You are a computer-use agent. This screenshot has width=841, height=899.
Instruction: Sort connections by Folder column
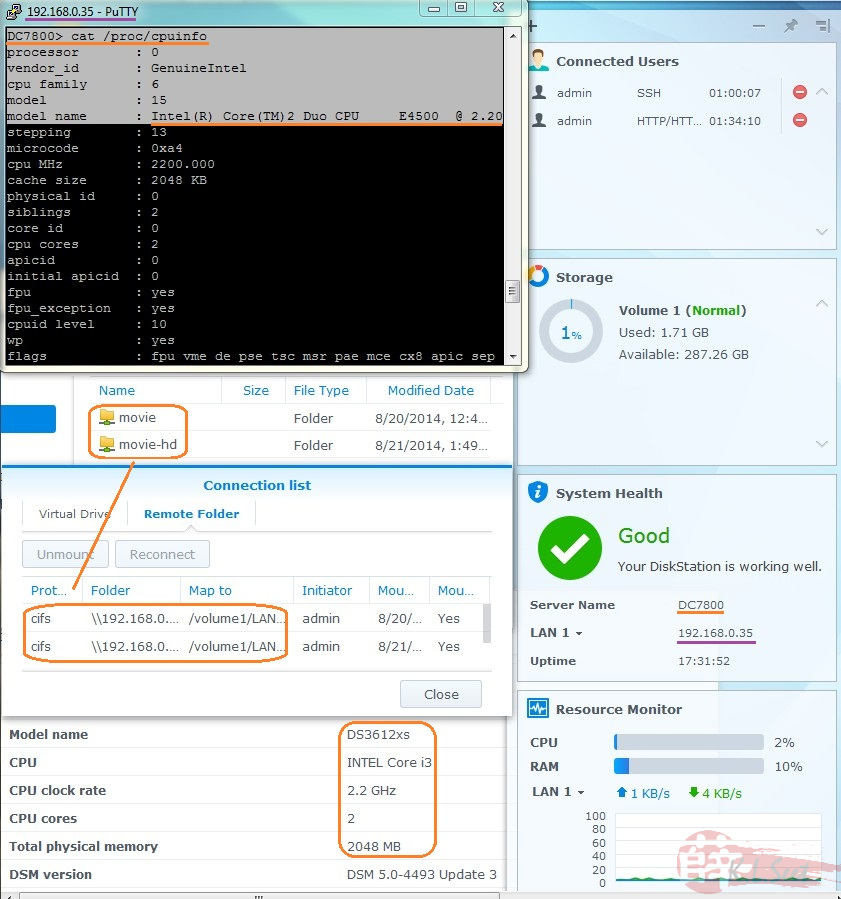pyautogui.click(x=131, y=591)
